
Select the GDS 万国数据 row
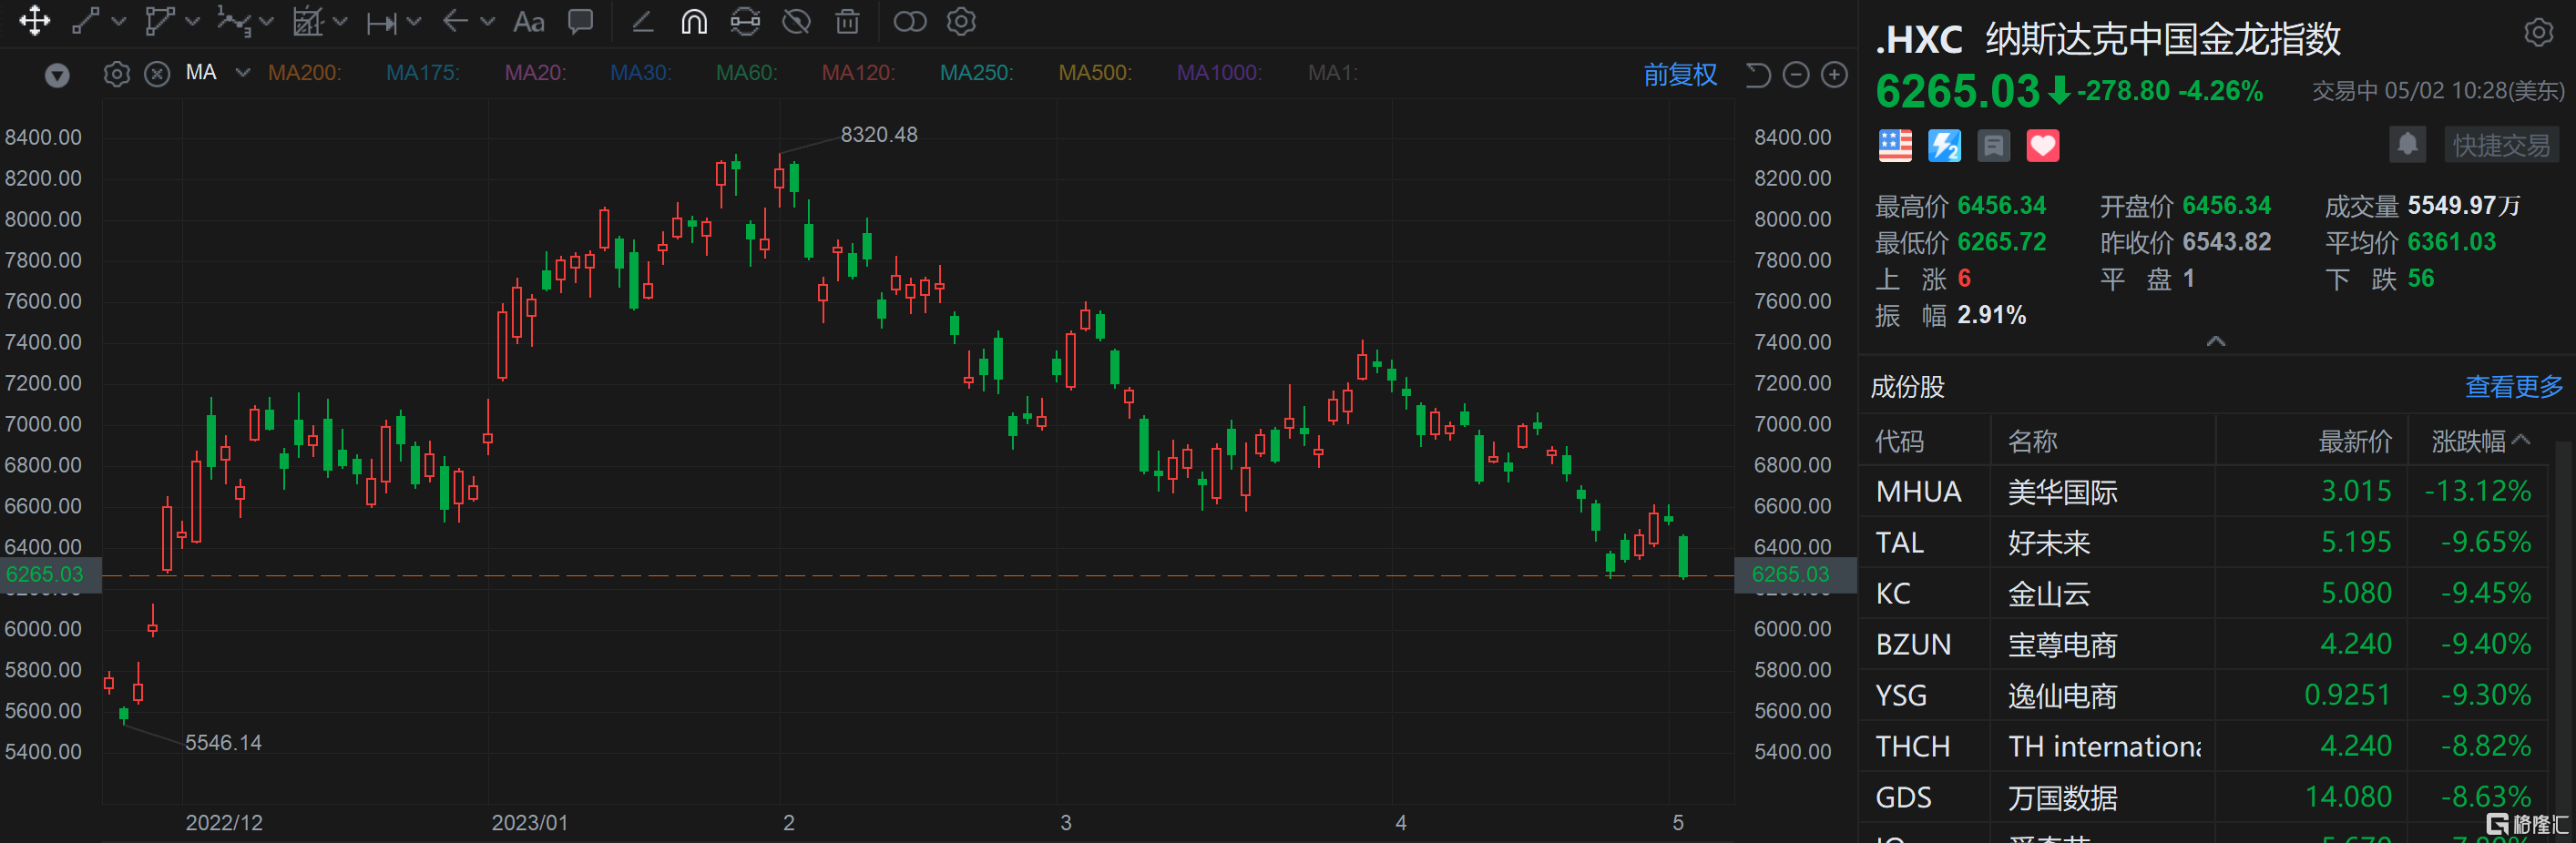pyautogui.click(x=2205, y=798)
